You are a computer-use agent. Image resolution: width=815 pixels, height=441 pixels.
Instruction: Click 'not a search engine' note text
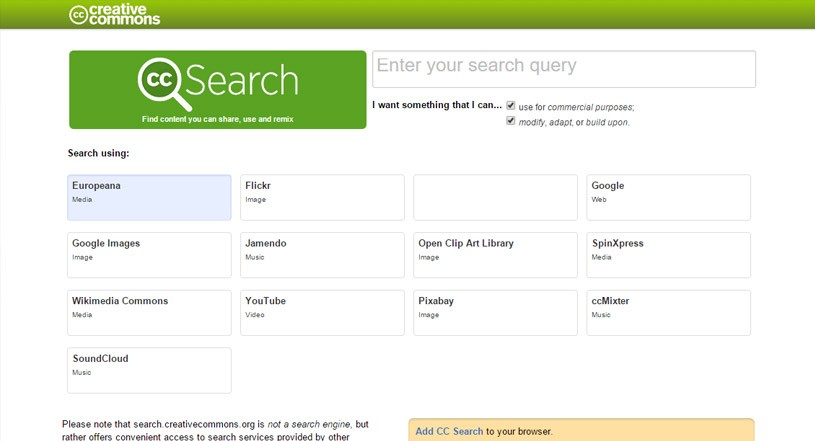click(309, 424)
